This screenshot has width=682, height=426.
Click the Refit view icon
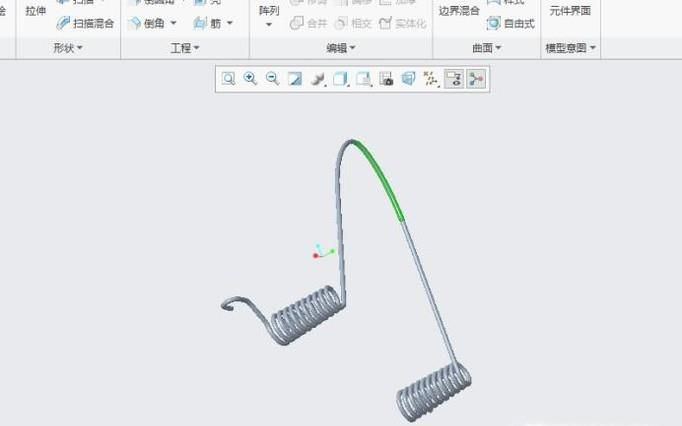coord(228,79)
